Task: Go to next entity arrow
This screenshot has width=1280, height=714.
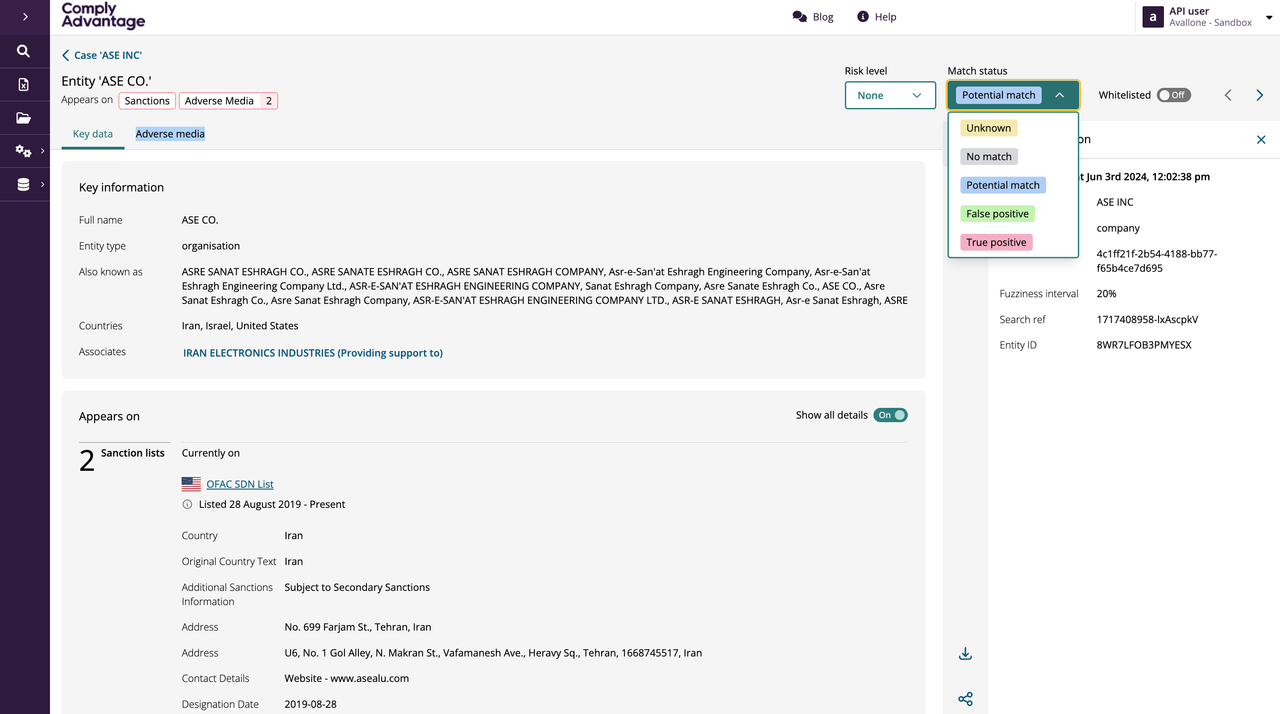Action: pyautogui.click(x=1259, y=95)
